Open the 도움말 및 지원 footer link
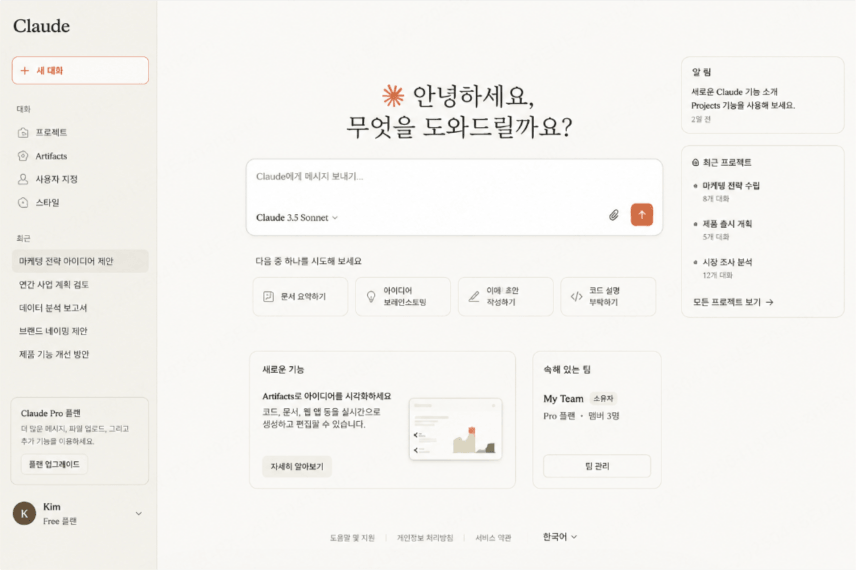This screenshot has height=570, width=856. [352, 538]
